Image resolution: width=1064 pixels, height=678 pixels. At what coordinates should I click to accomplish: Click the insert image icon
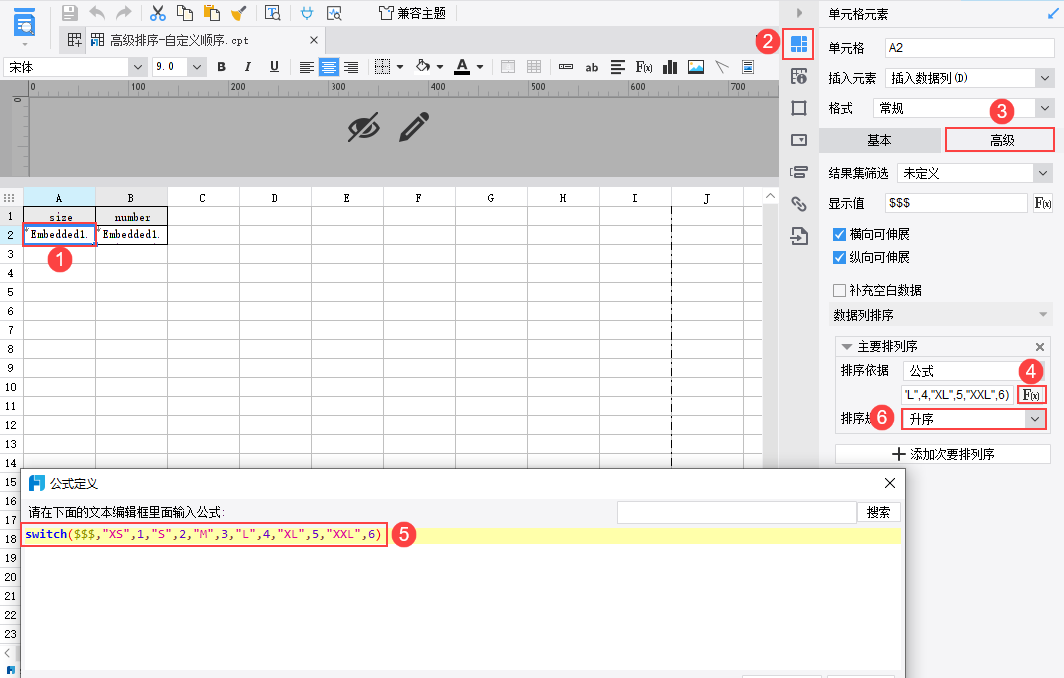pos(696,67)
